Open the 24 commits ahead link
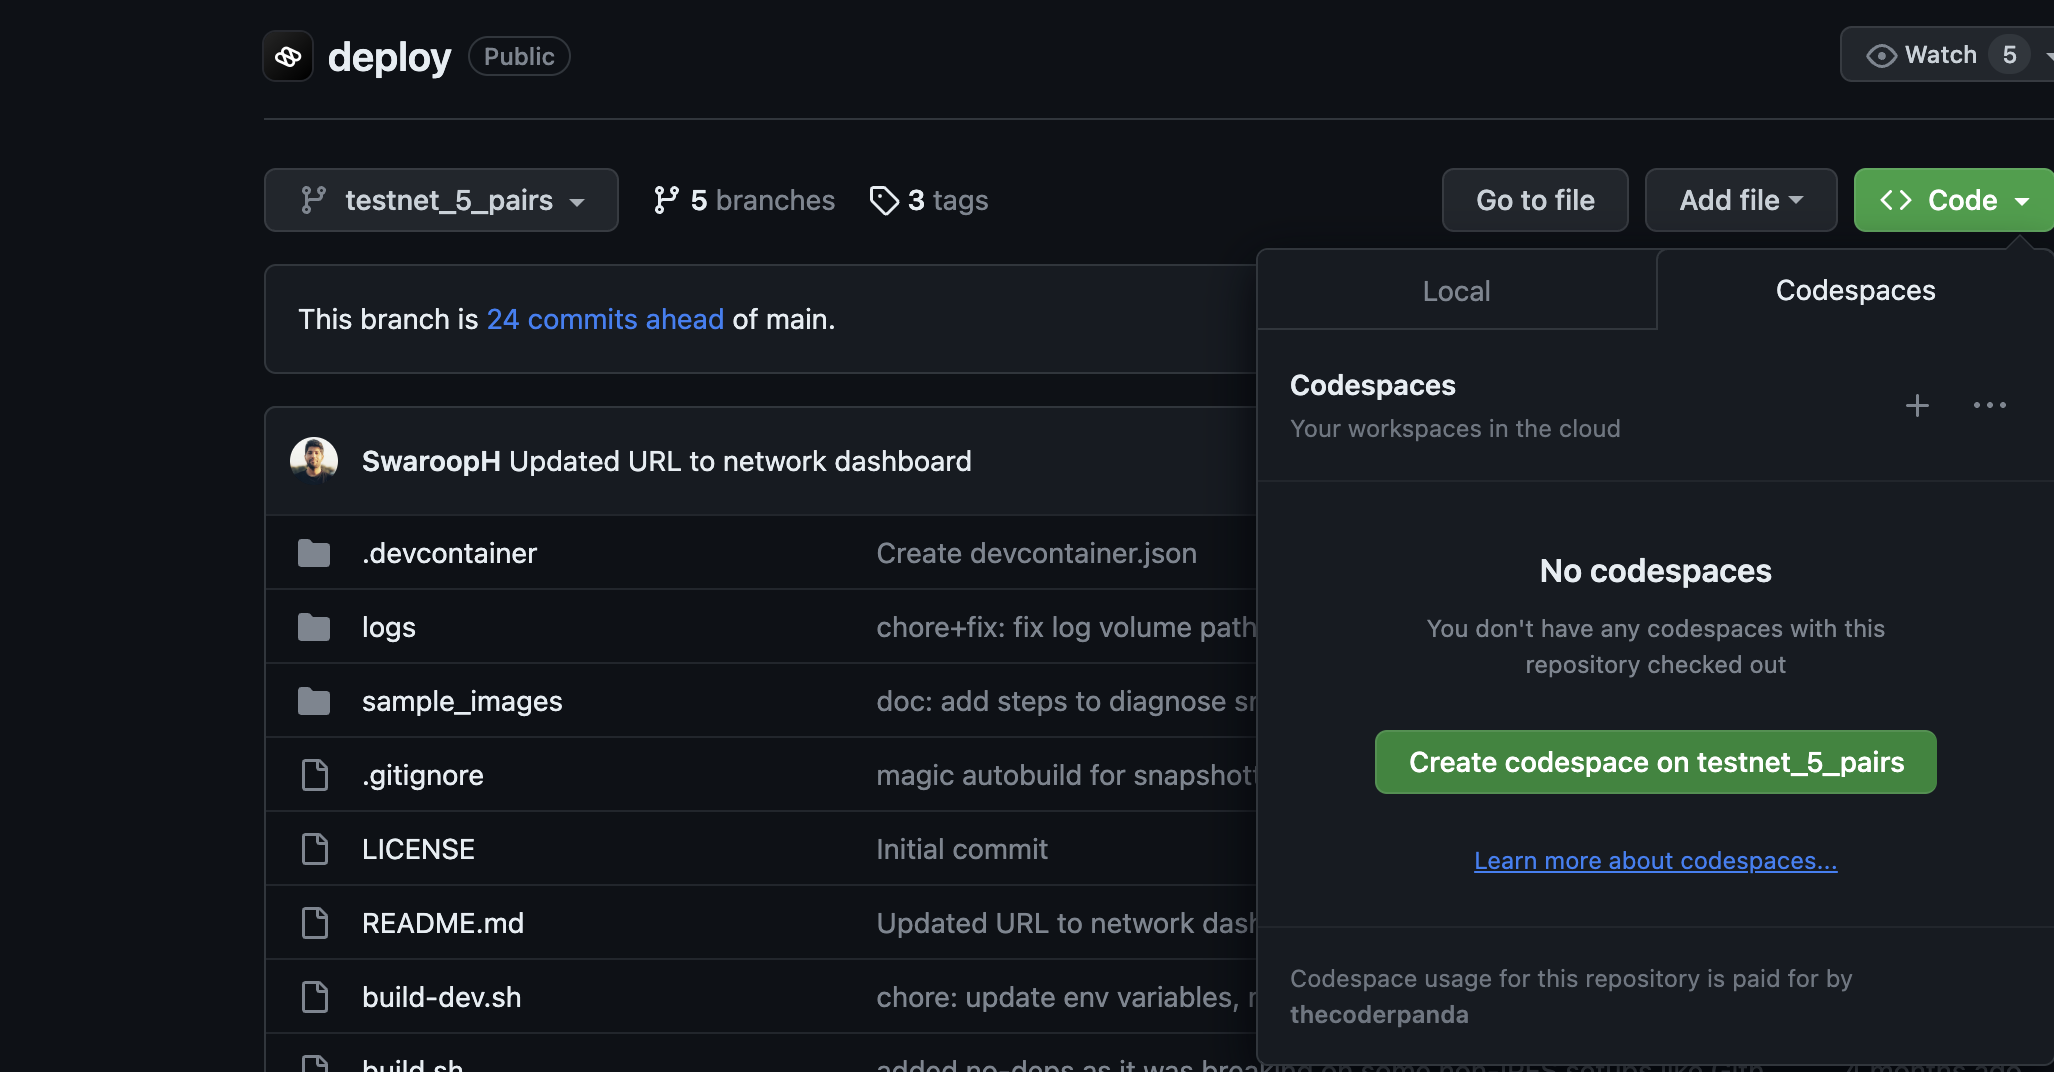Image resolution: width=2054 pixels, height=1072 pixels. point(605,319)
